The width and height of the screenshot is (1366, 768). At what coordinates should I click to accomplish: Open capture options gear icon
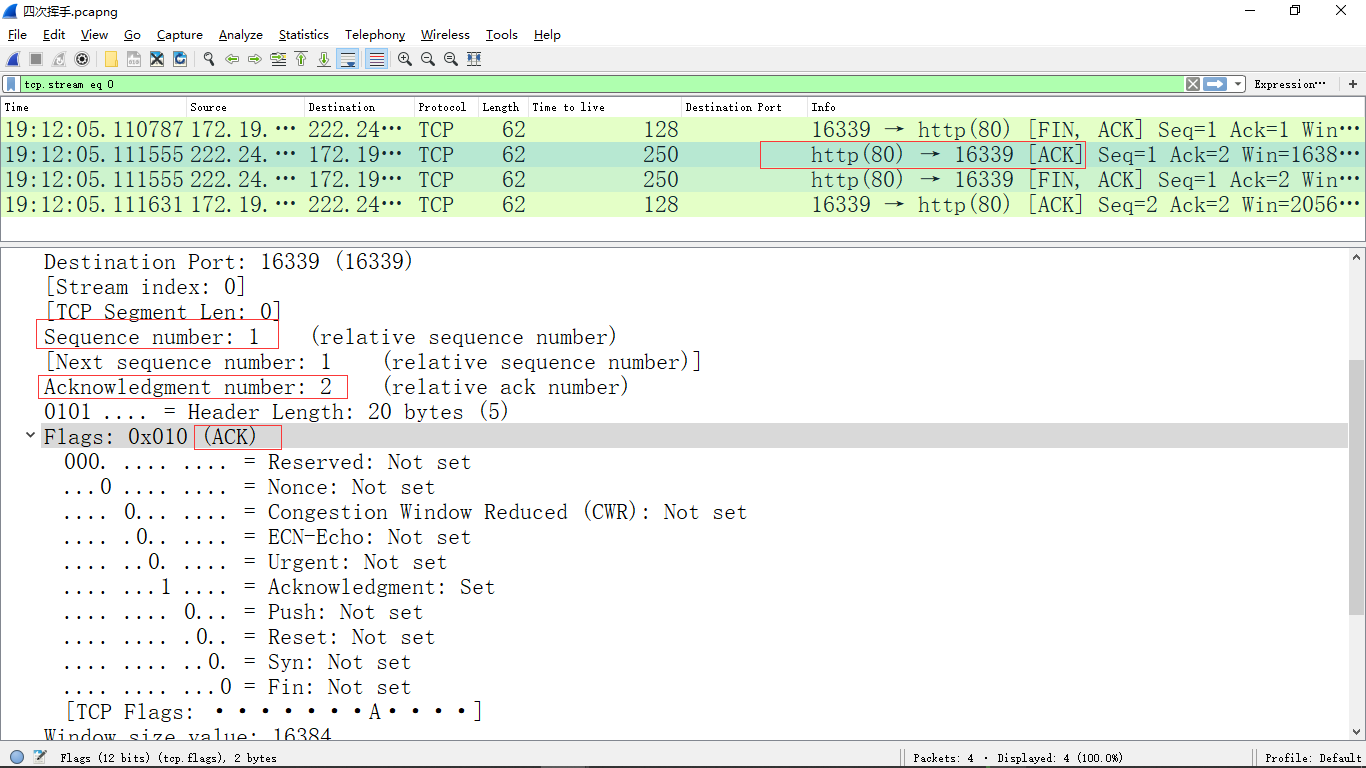tap(82, 59)
